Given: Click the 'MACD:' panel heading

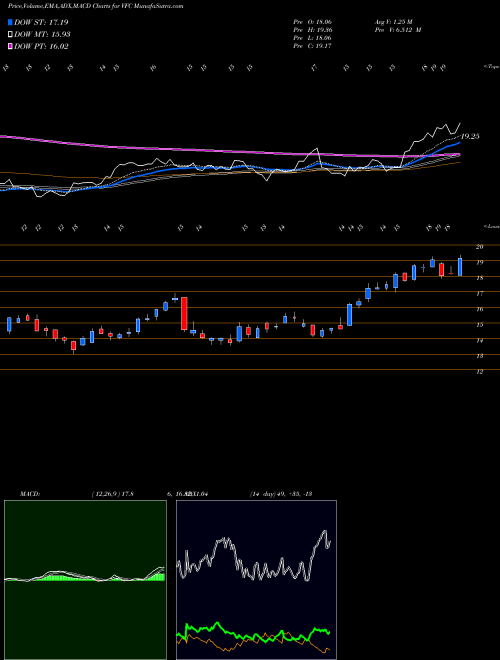Looking at the screenshot, I should point(29,494).
